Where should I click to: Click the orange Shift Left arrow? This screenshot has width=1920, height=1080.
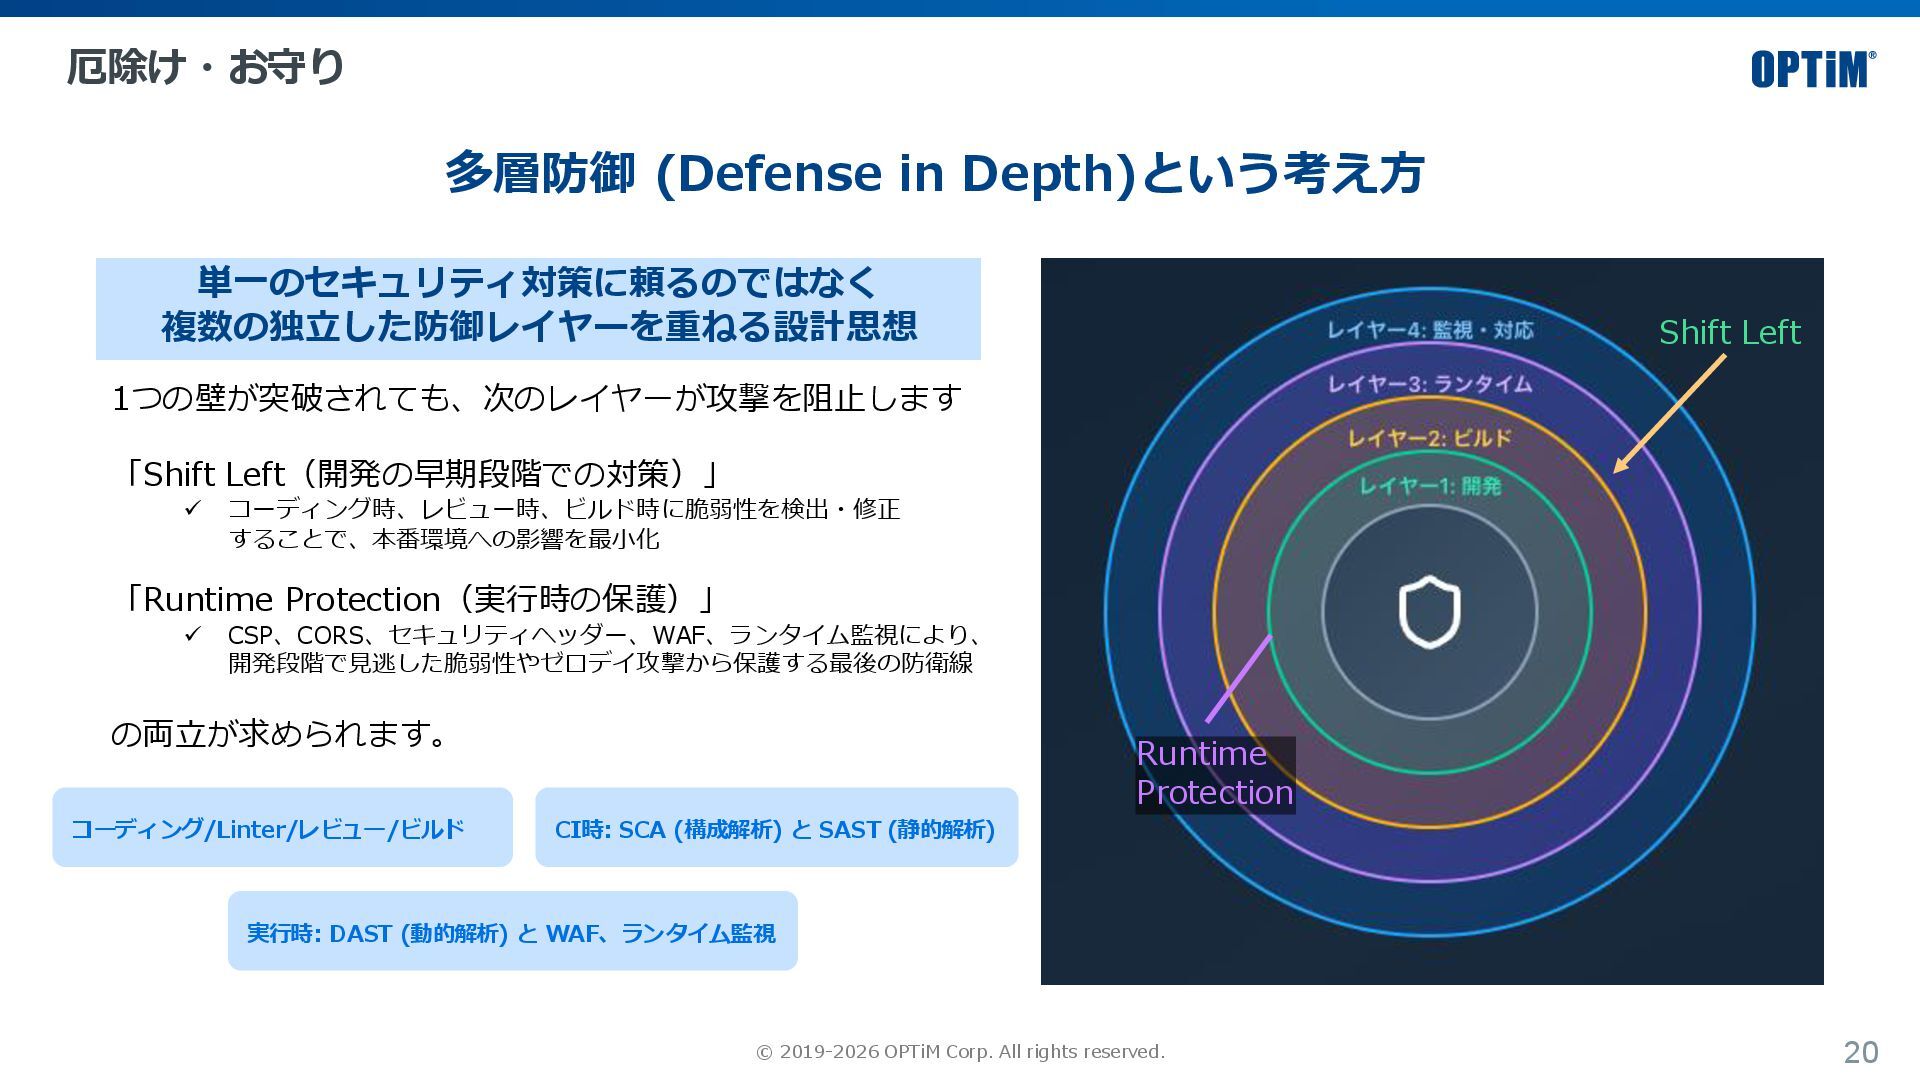coord(1669,413)
